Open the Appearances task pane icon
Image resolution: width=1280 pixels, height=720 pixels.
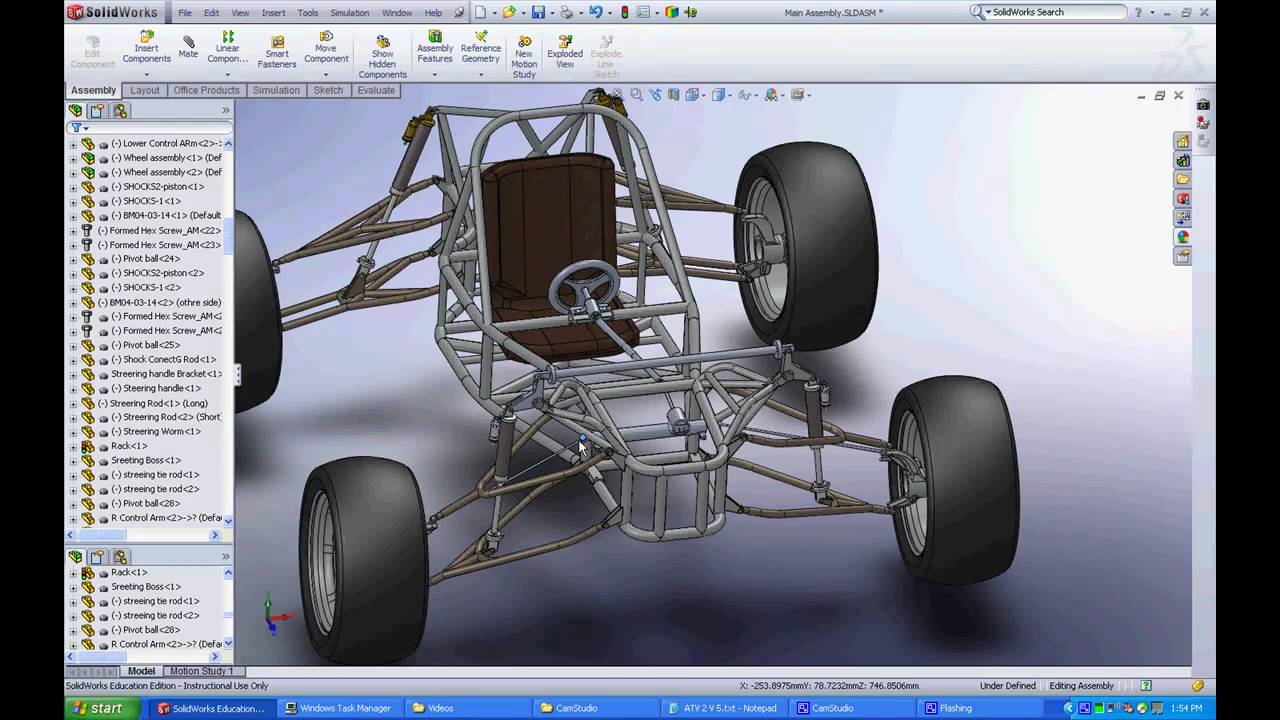tap(1183, 237)
